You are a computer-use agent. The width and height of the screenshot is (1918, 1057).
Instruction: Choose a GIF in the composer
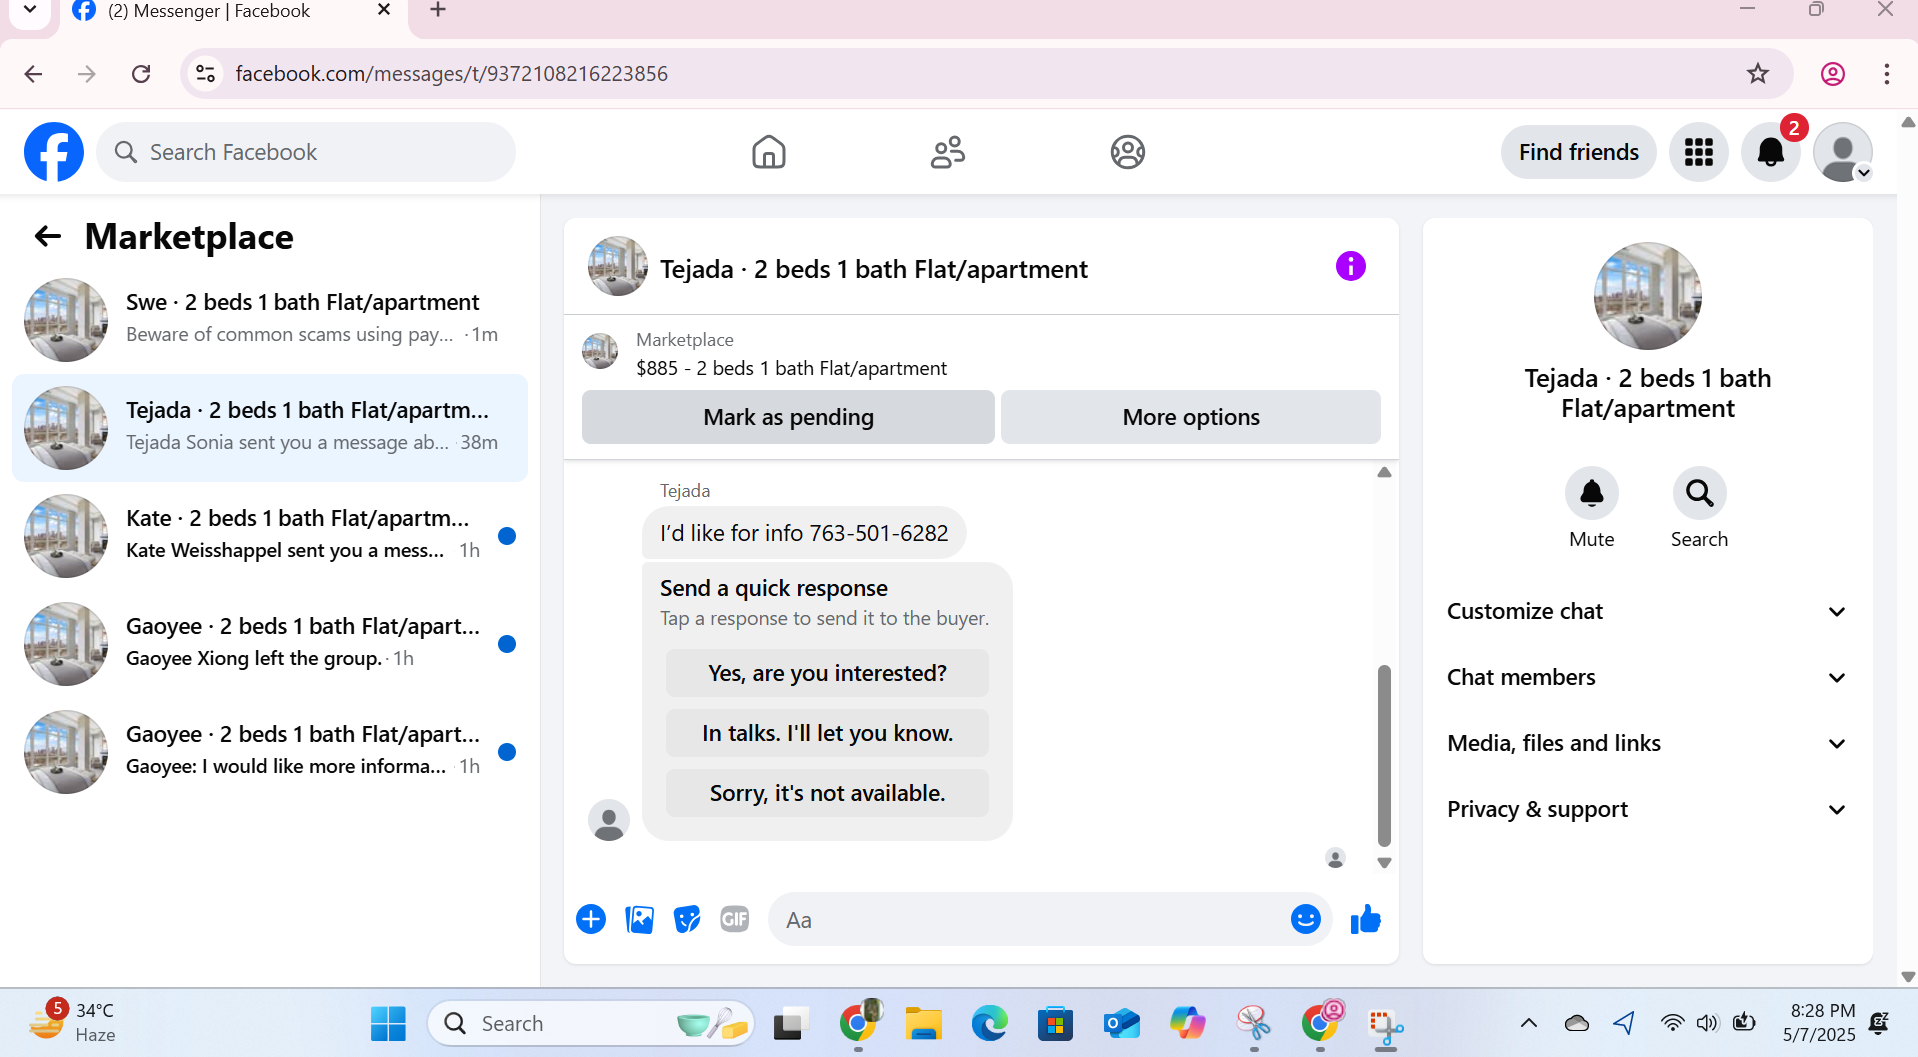(735, 919)
